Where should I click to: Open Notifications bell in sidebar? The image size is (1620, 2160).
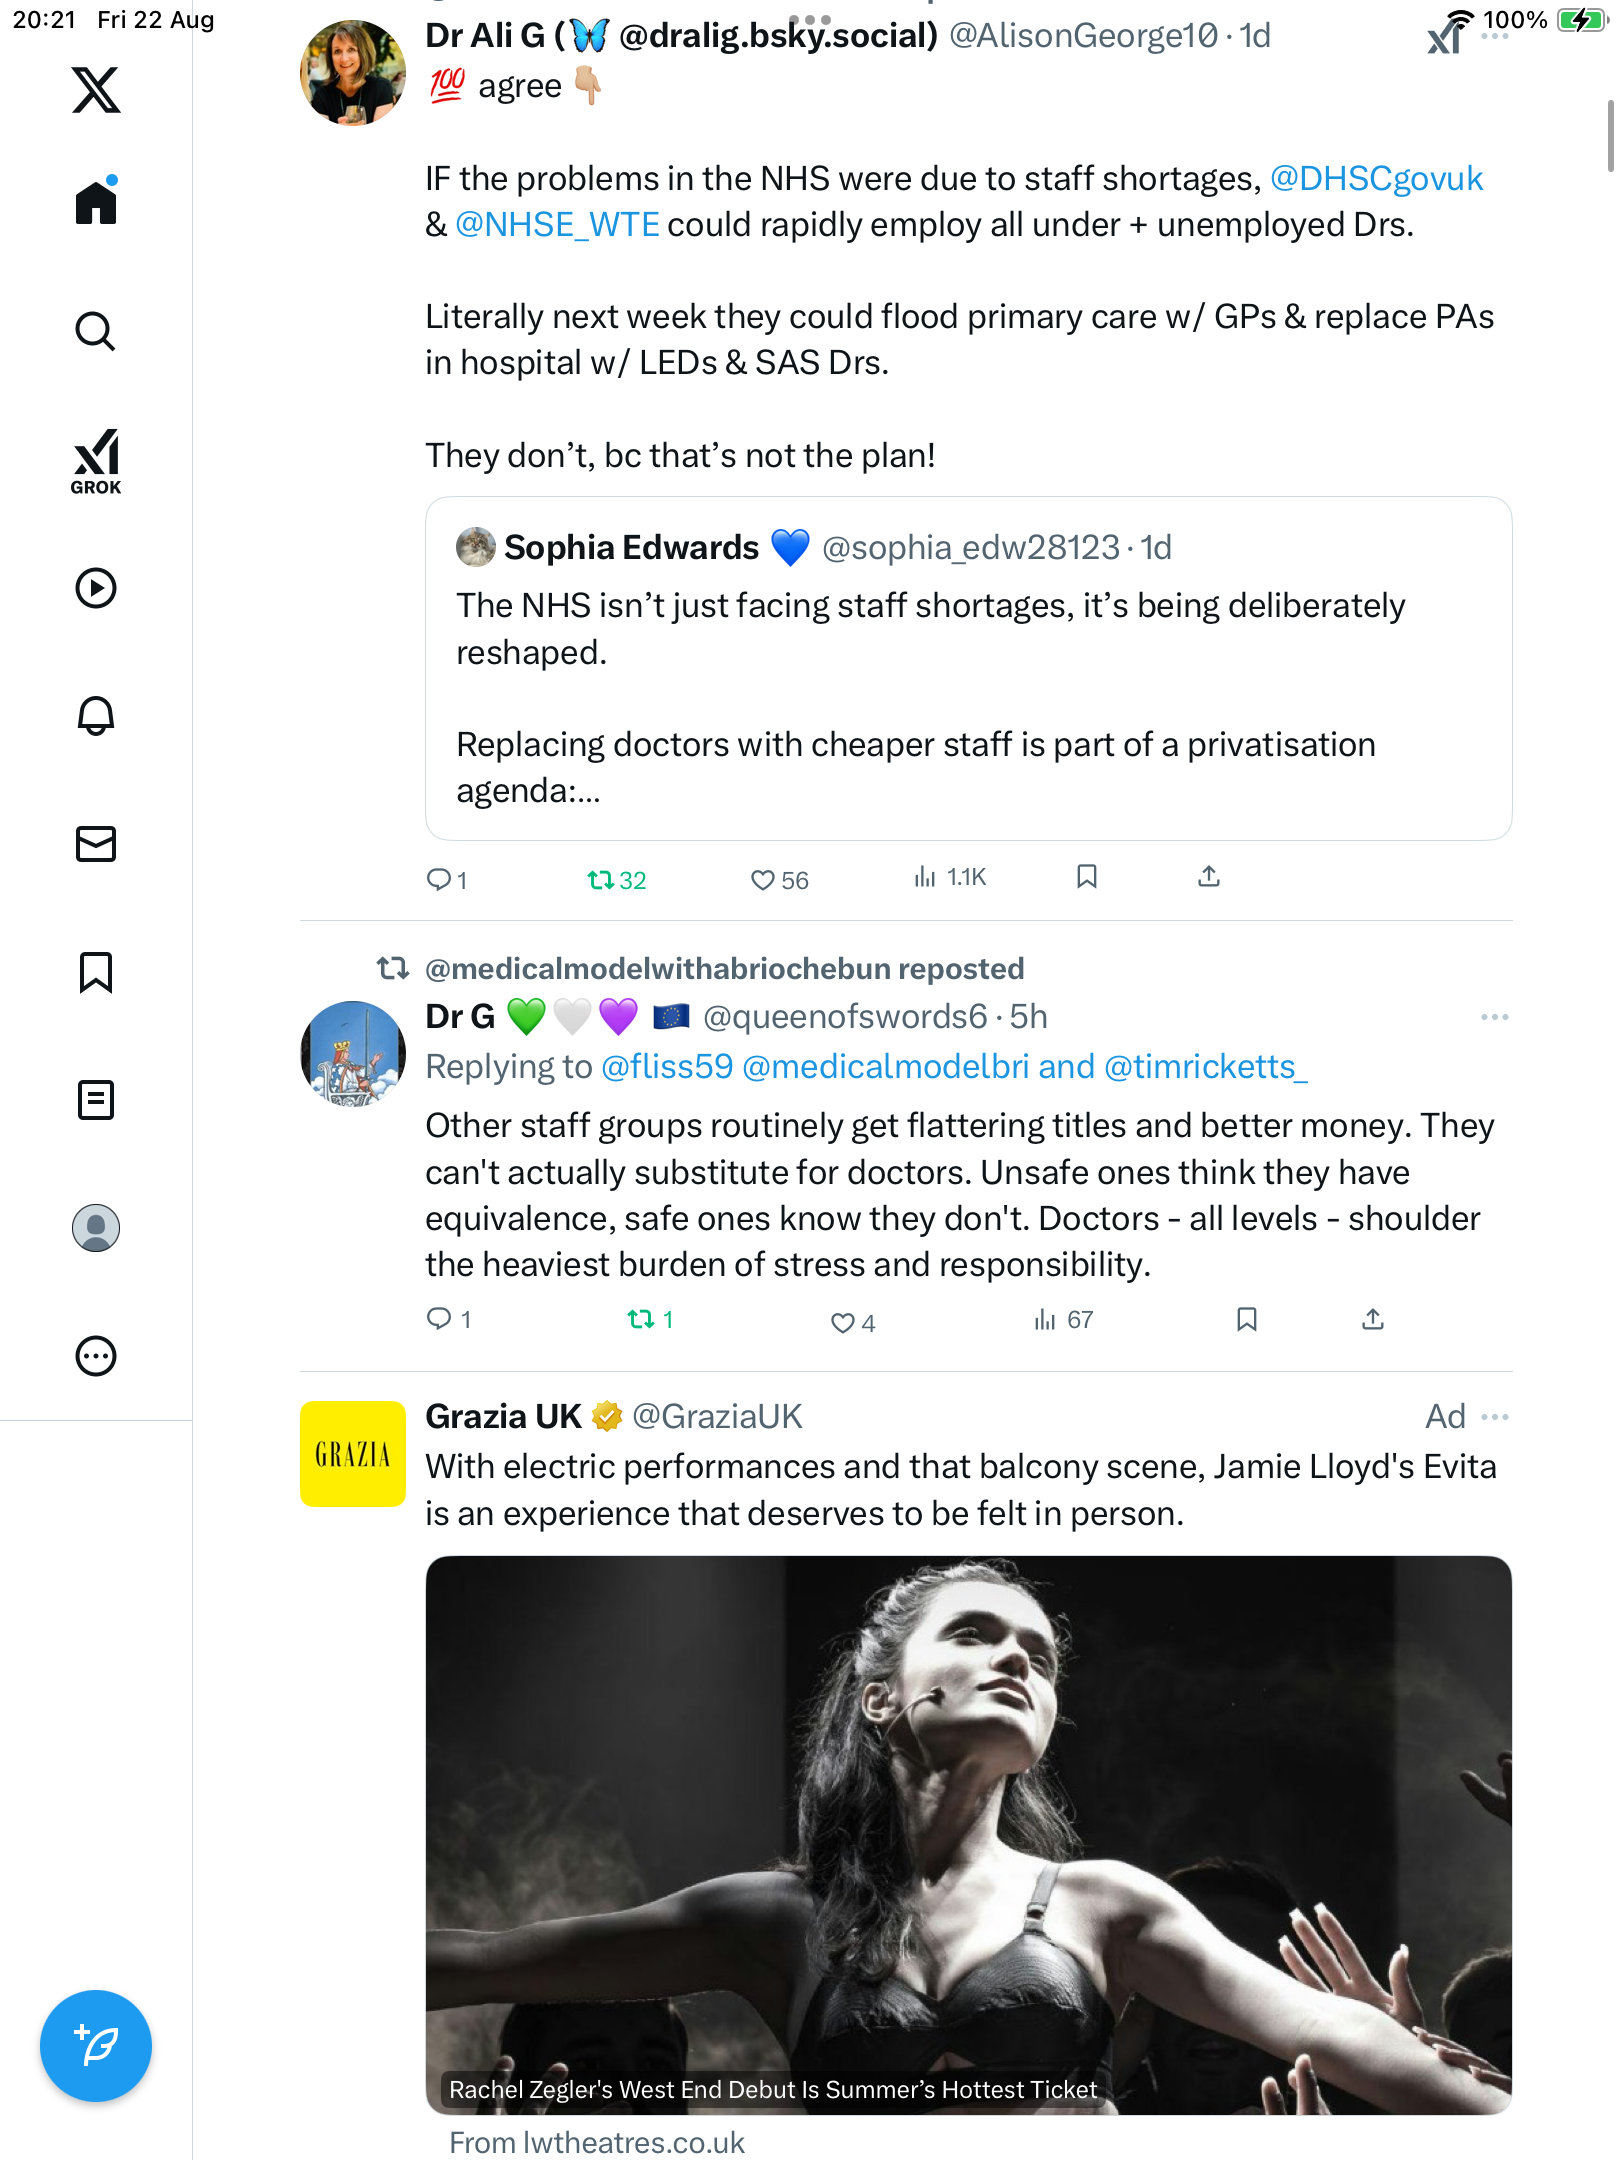coord(96,716)
